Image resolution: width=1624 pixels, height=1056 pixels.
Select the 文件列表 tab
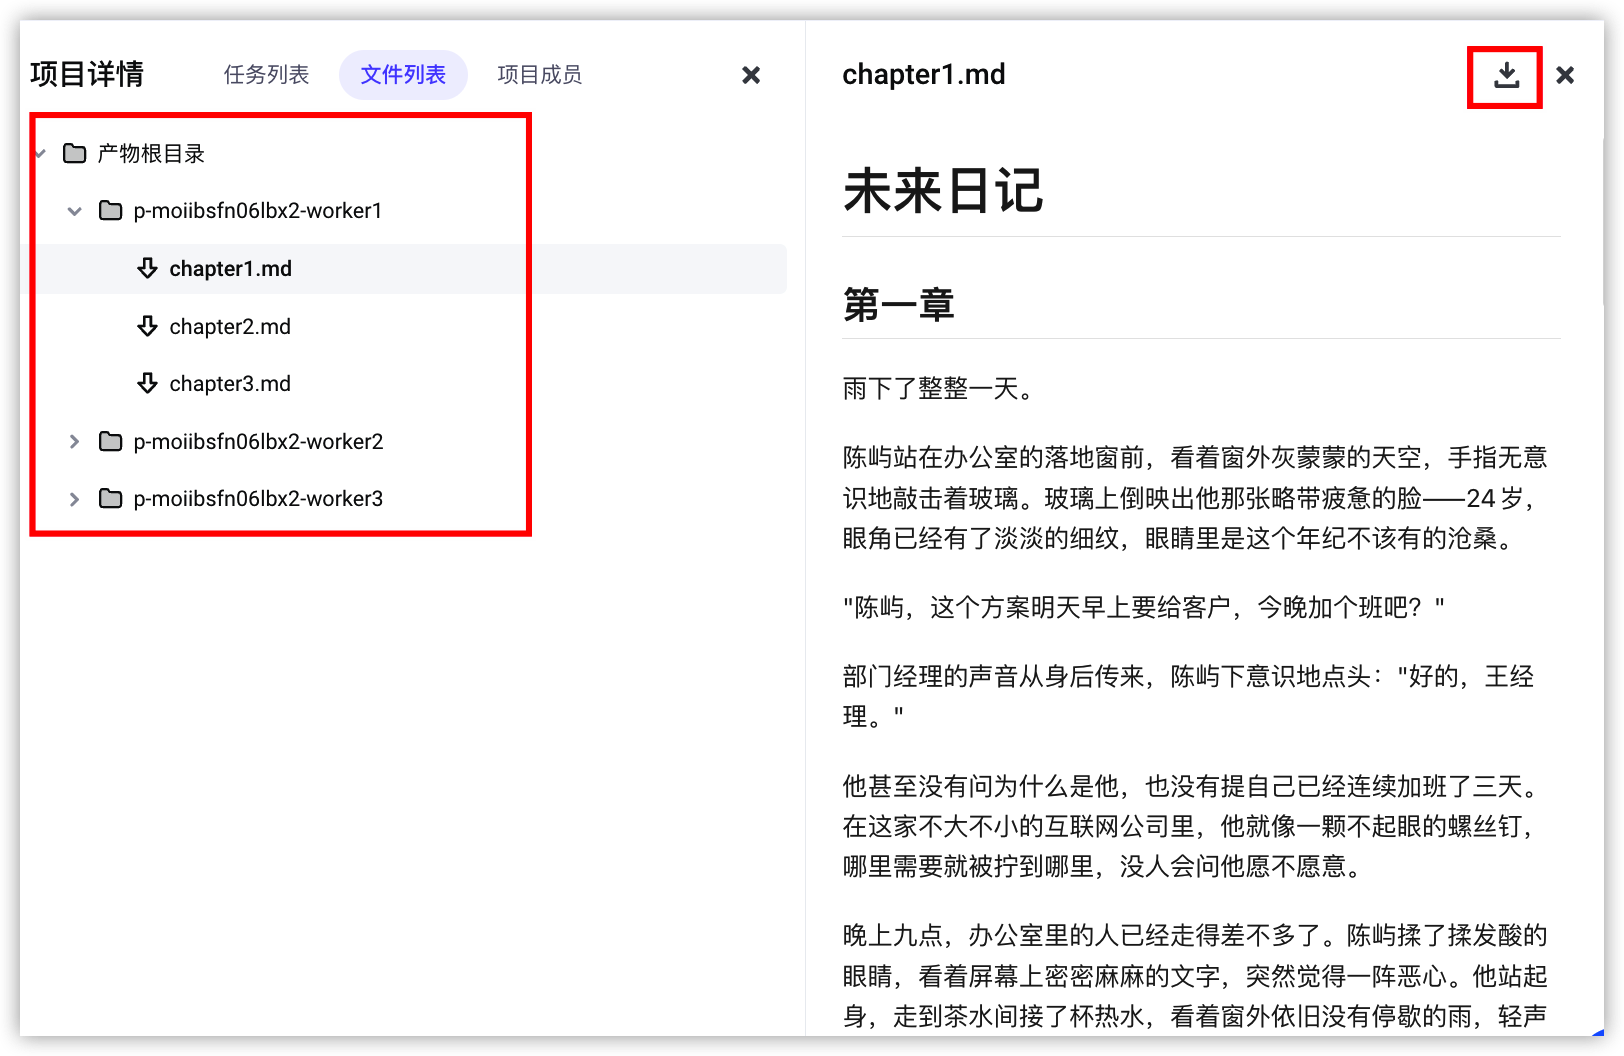[403, 75]
